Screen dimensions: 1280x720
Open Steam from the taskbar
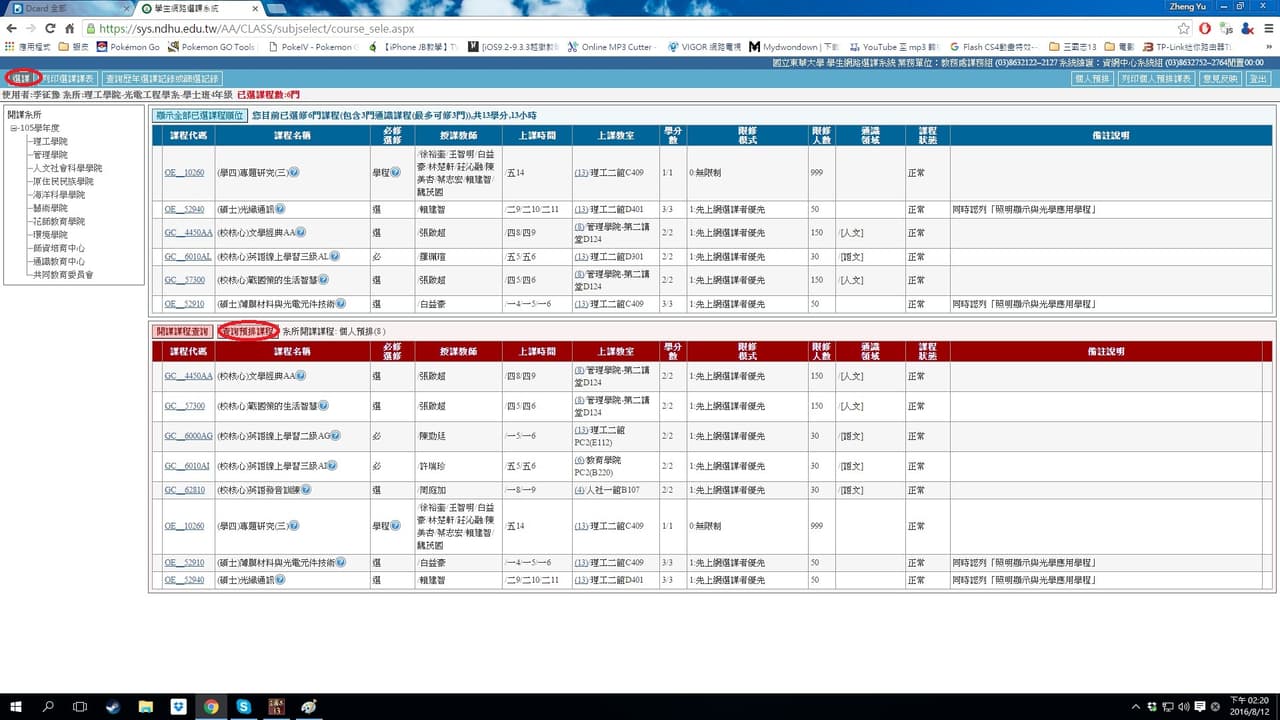pos(113,706)
